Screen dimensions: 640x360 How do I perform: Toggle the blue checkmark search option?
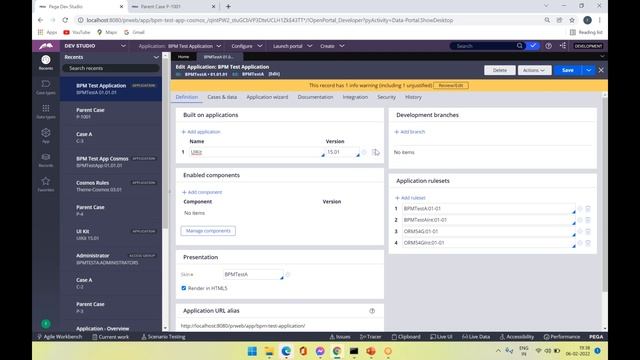pyautogui.click(x=533, y=46)
